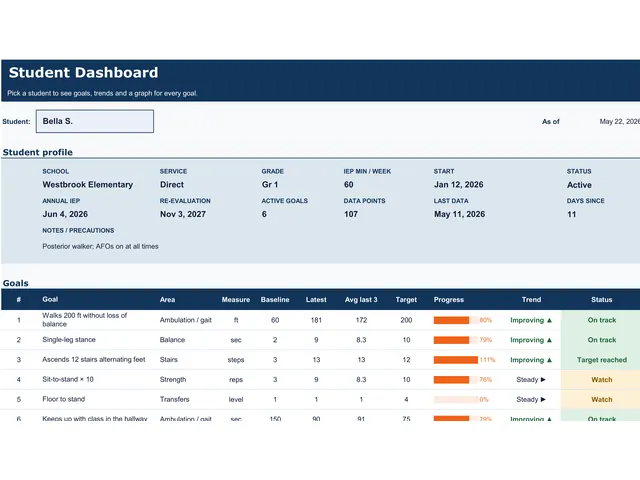Select the May 11, 2026 last data date
Viewport: 640px width, 480px height.
460,214
